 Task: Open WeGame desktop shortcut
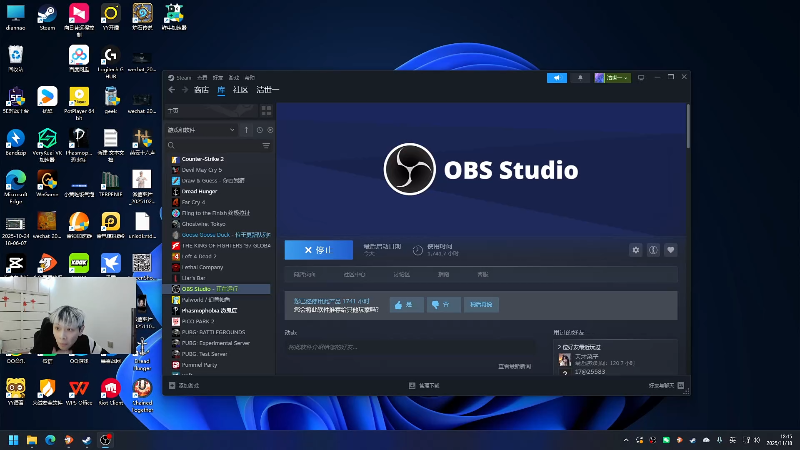click(47, 184)
